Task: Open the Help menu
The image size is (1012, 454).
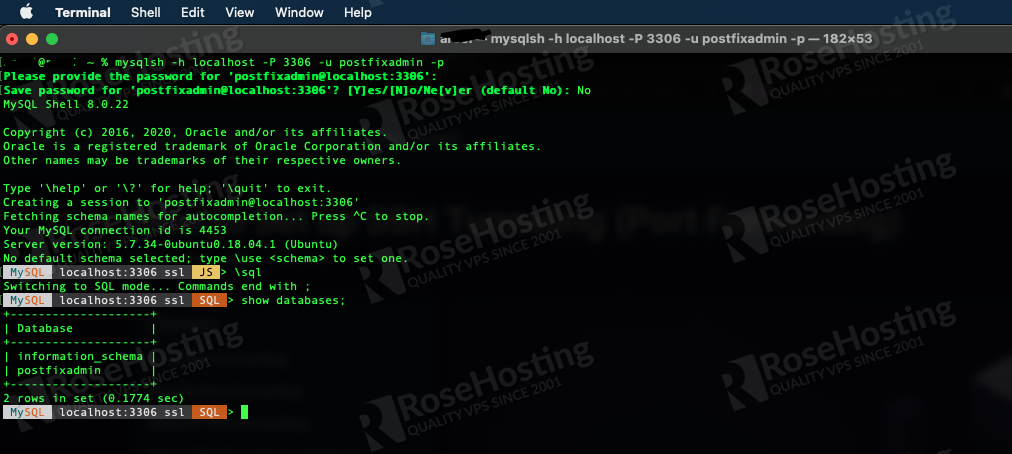Action: coord(358,12)
